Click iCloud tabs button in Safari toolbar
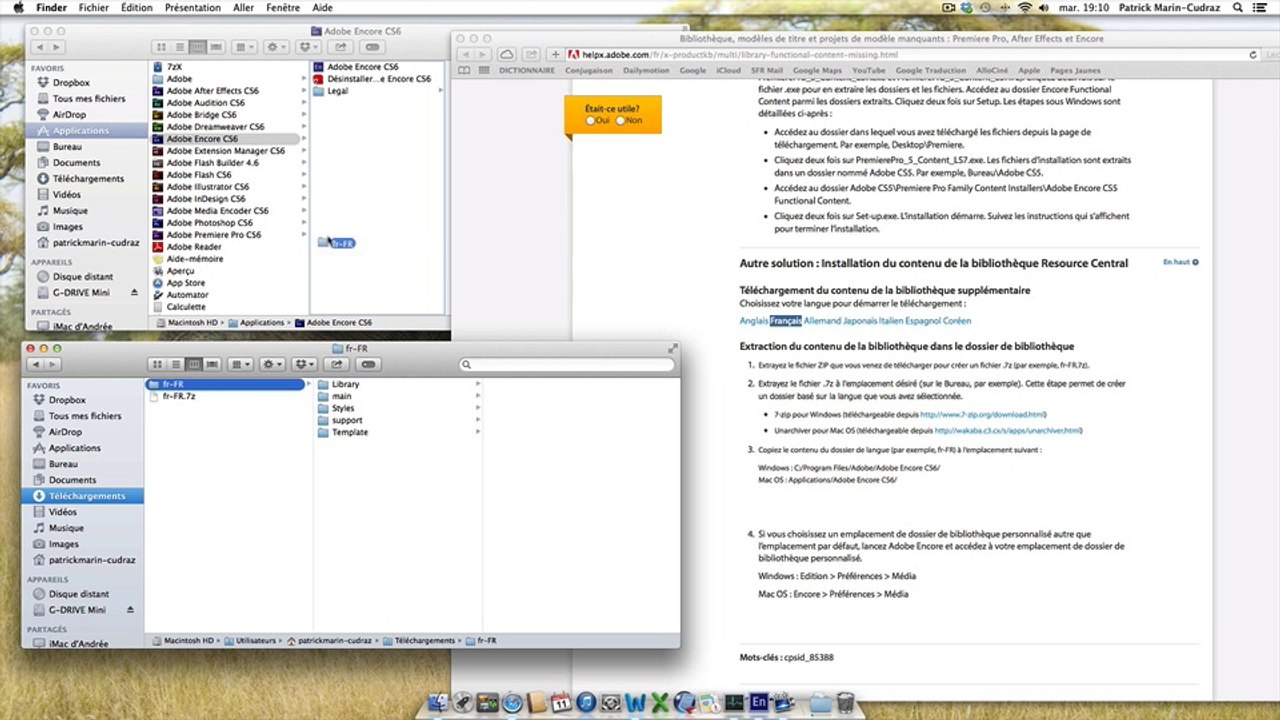 coord(507,55)
